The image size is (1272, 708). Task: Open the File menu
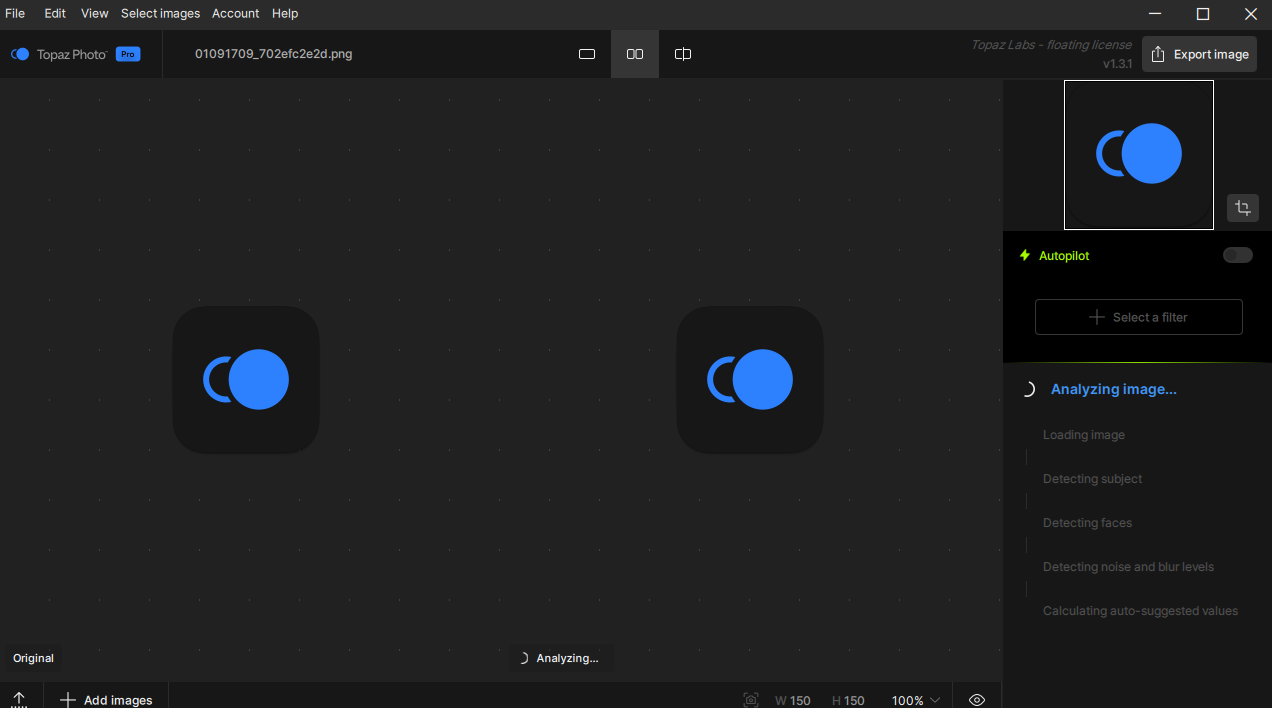[x=15, y=13]
